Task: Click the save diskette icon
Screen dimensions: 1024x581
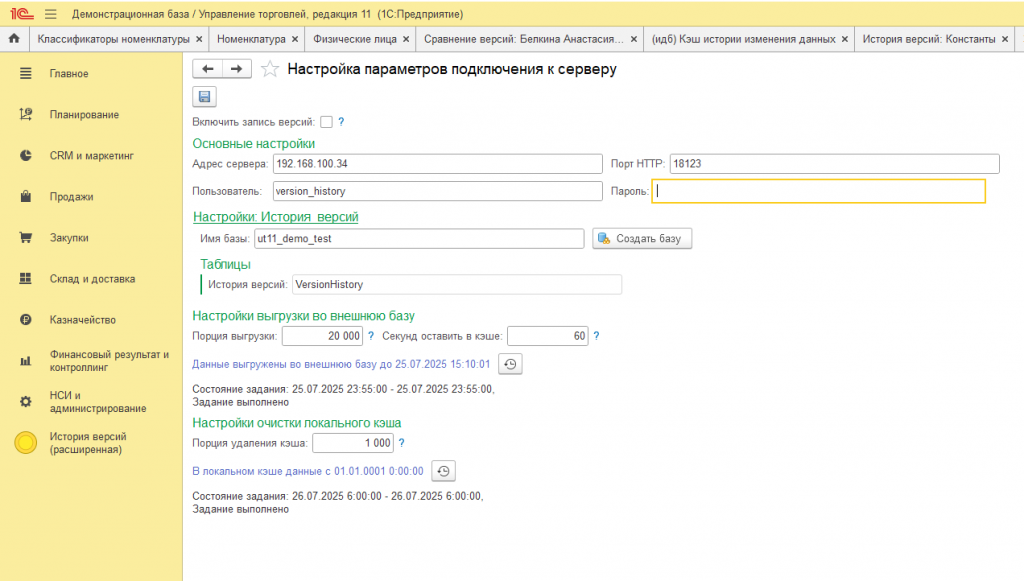Action: 204,96
